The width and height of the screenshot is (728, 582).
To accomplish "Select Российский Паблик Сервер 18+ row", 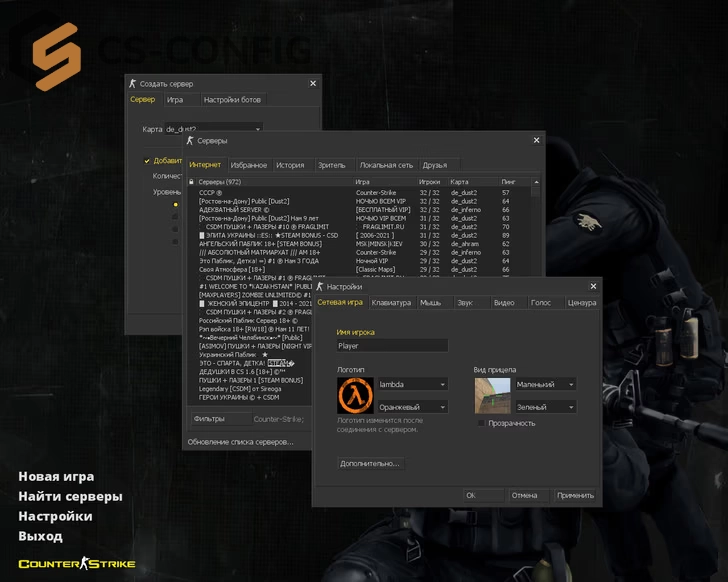I will tap(250, 321).
